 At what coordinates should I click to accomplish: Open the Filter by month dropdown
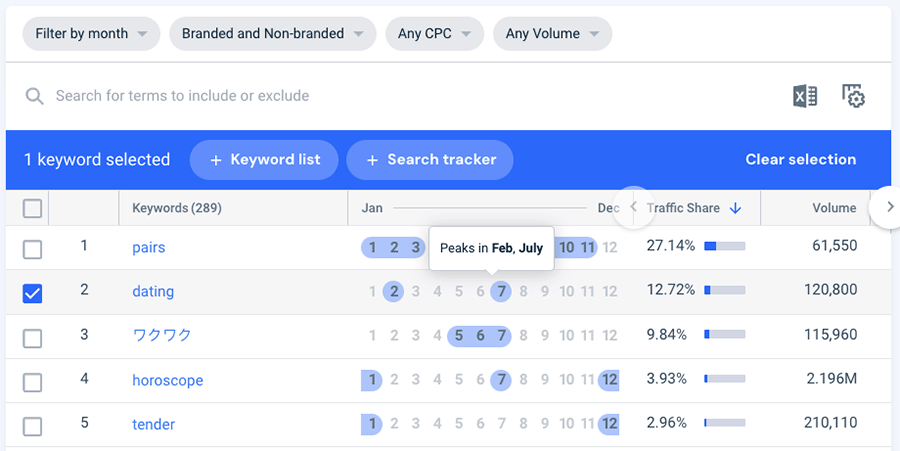coord(91,34)
